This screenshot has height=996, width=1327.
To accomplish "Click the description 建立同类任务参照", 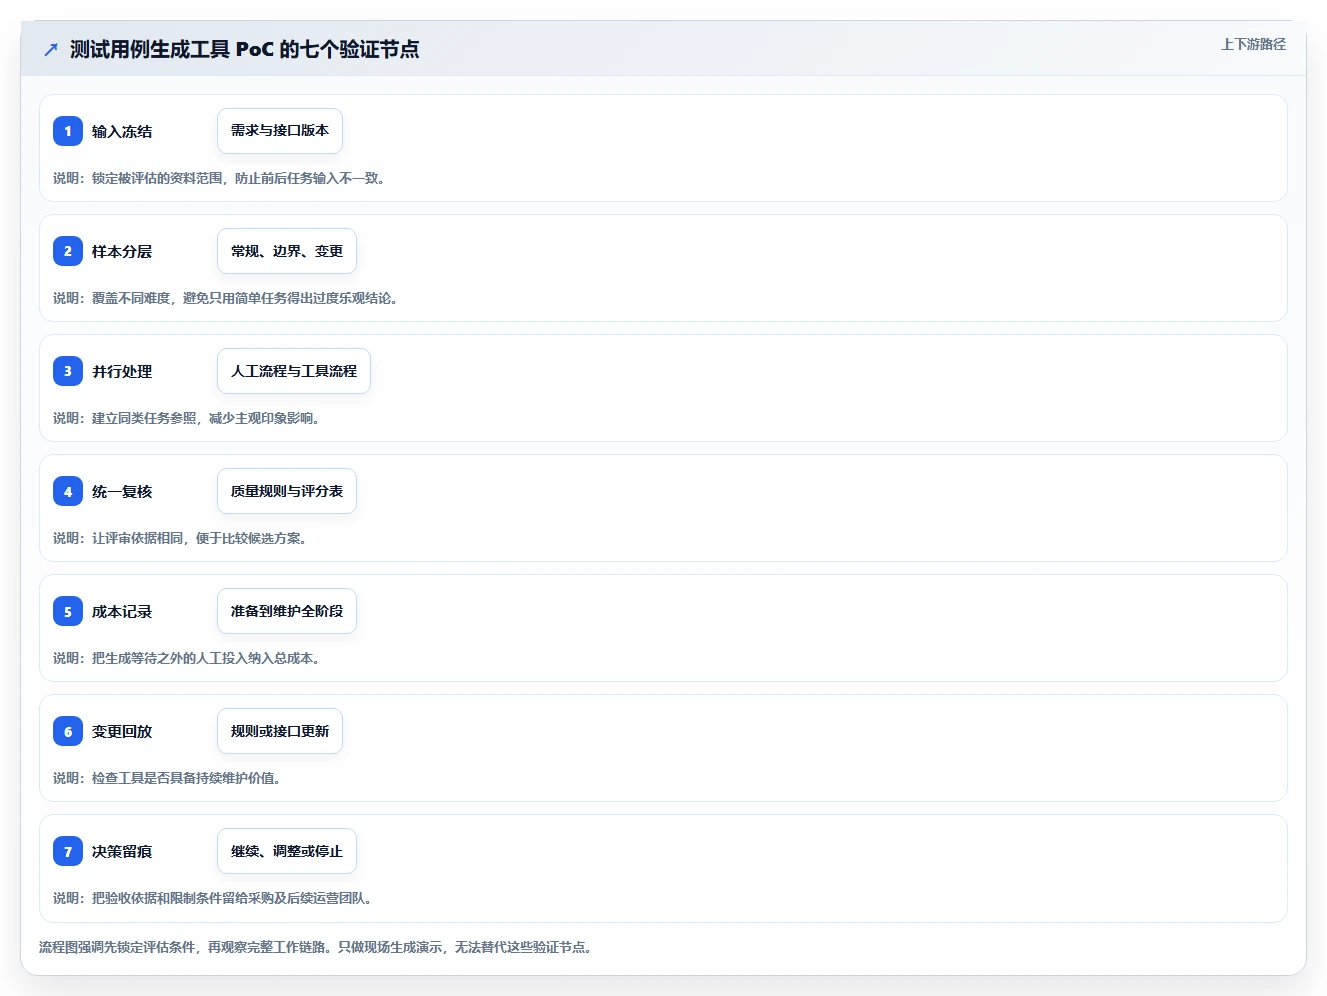I will (188, 418).
